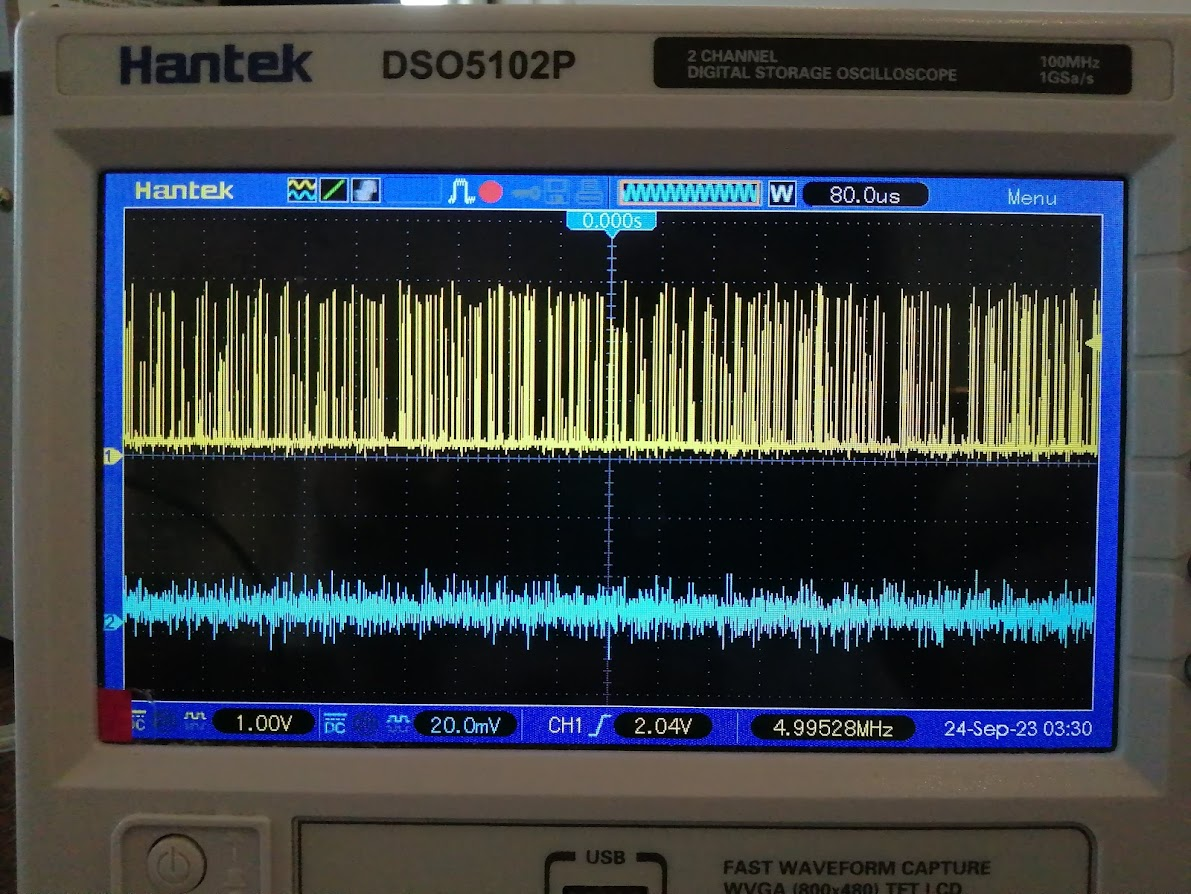The height and width of the screenshot is (894, 1191).
Task: Click the persistence display icon
Action: (x=365, y=190)
